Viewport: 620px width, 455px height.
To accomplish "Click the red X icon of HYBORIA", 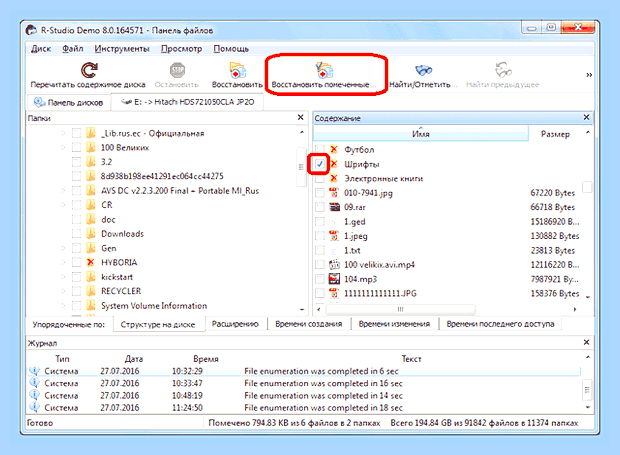I will pyautogui.click(x=91, y=262).
